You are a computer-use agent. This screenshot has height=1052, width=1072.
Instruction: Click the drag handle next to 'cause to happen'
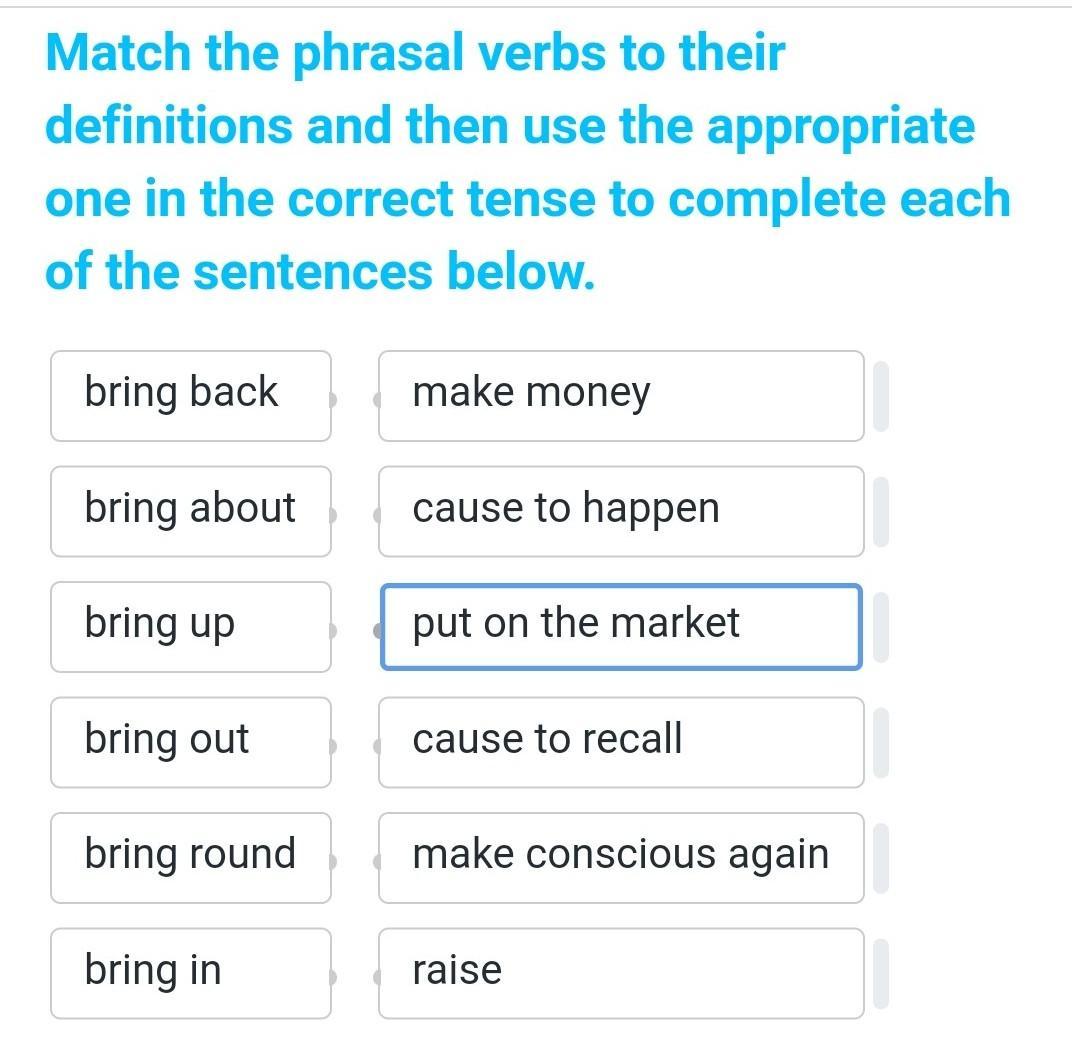(x=880, y=512)
